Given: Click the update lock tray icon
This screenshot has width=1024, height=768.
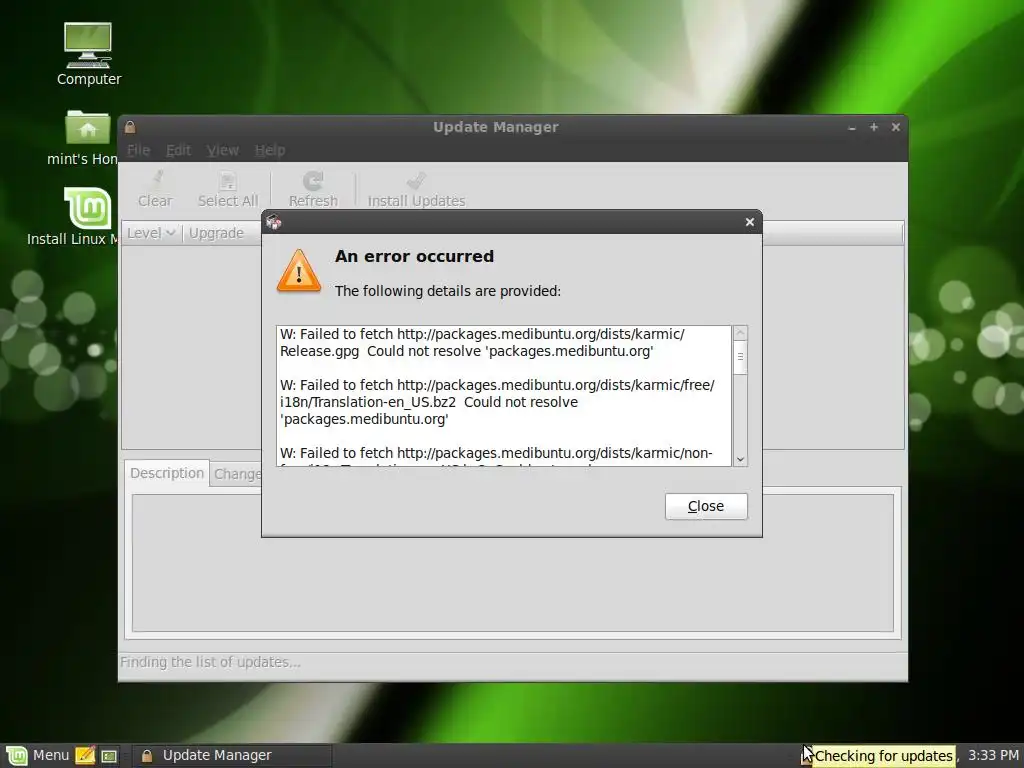Looking at the screenshot, I should click(806, 756).
